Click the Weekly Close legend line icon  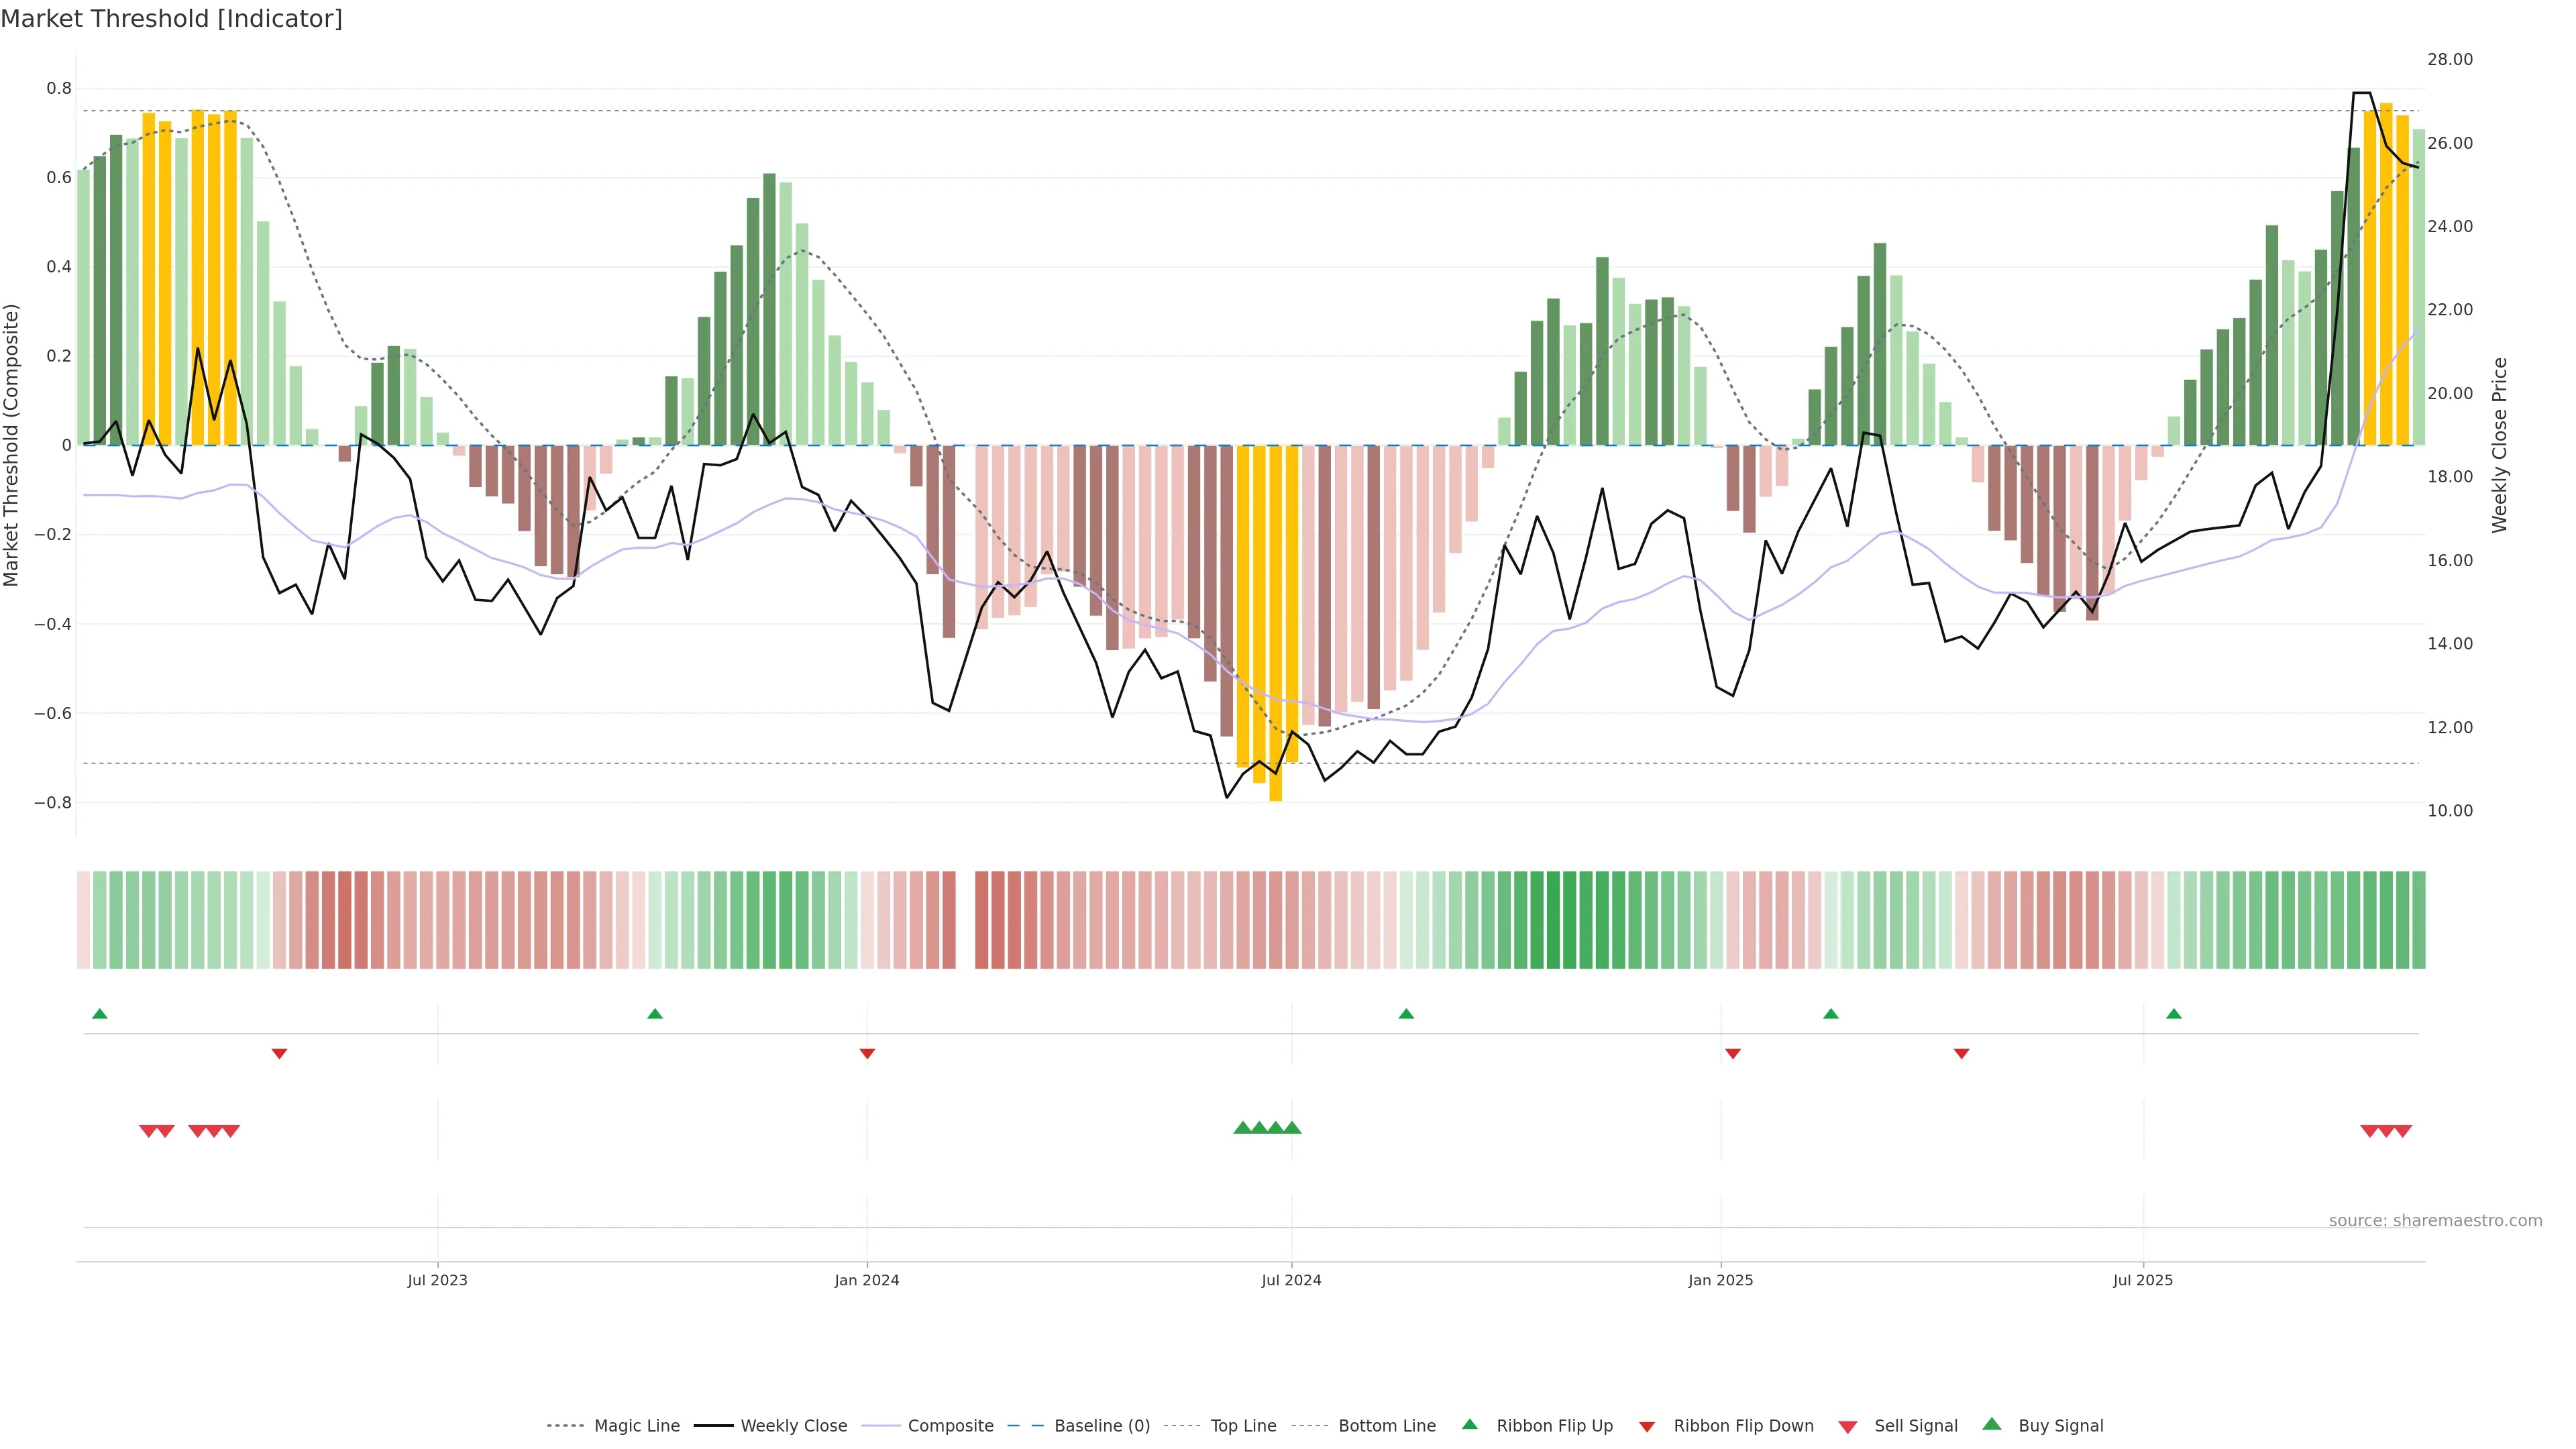pyautogui.click(x=713, y=1426)
